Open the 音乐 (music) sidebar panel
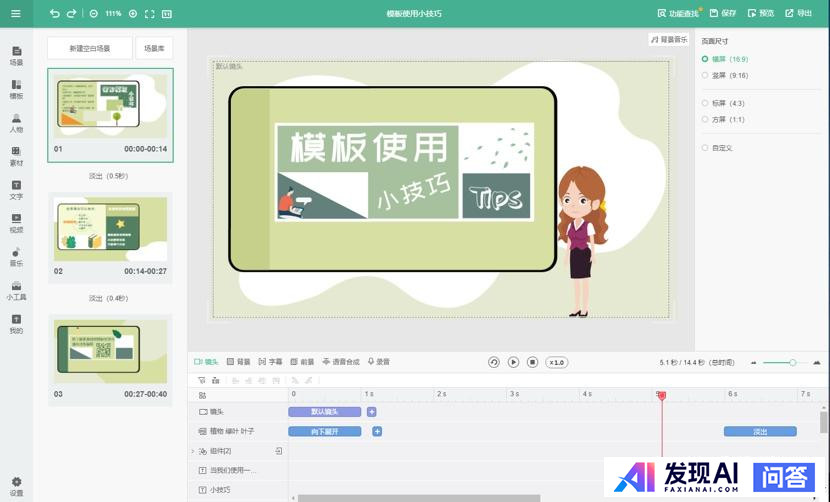 (16, 256)
